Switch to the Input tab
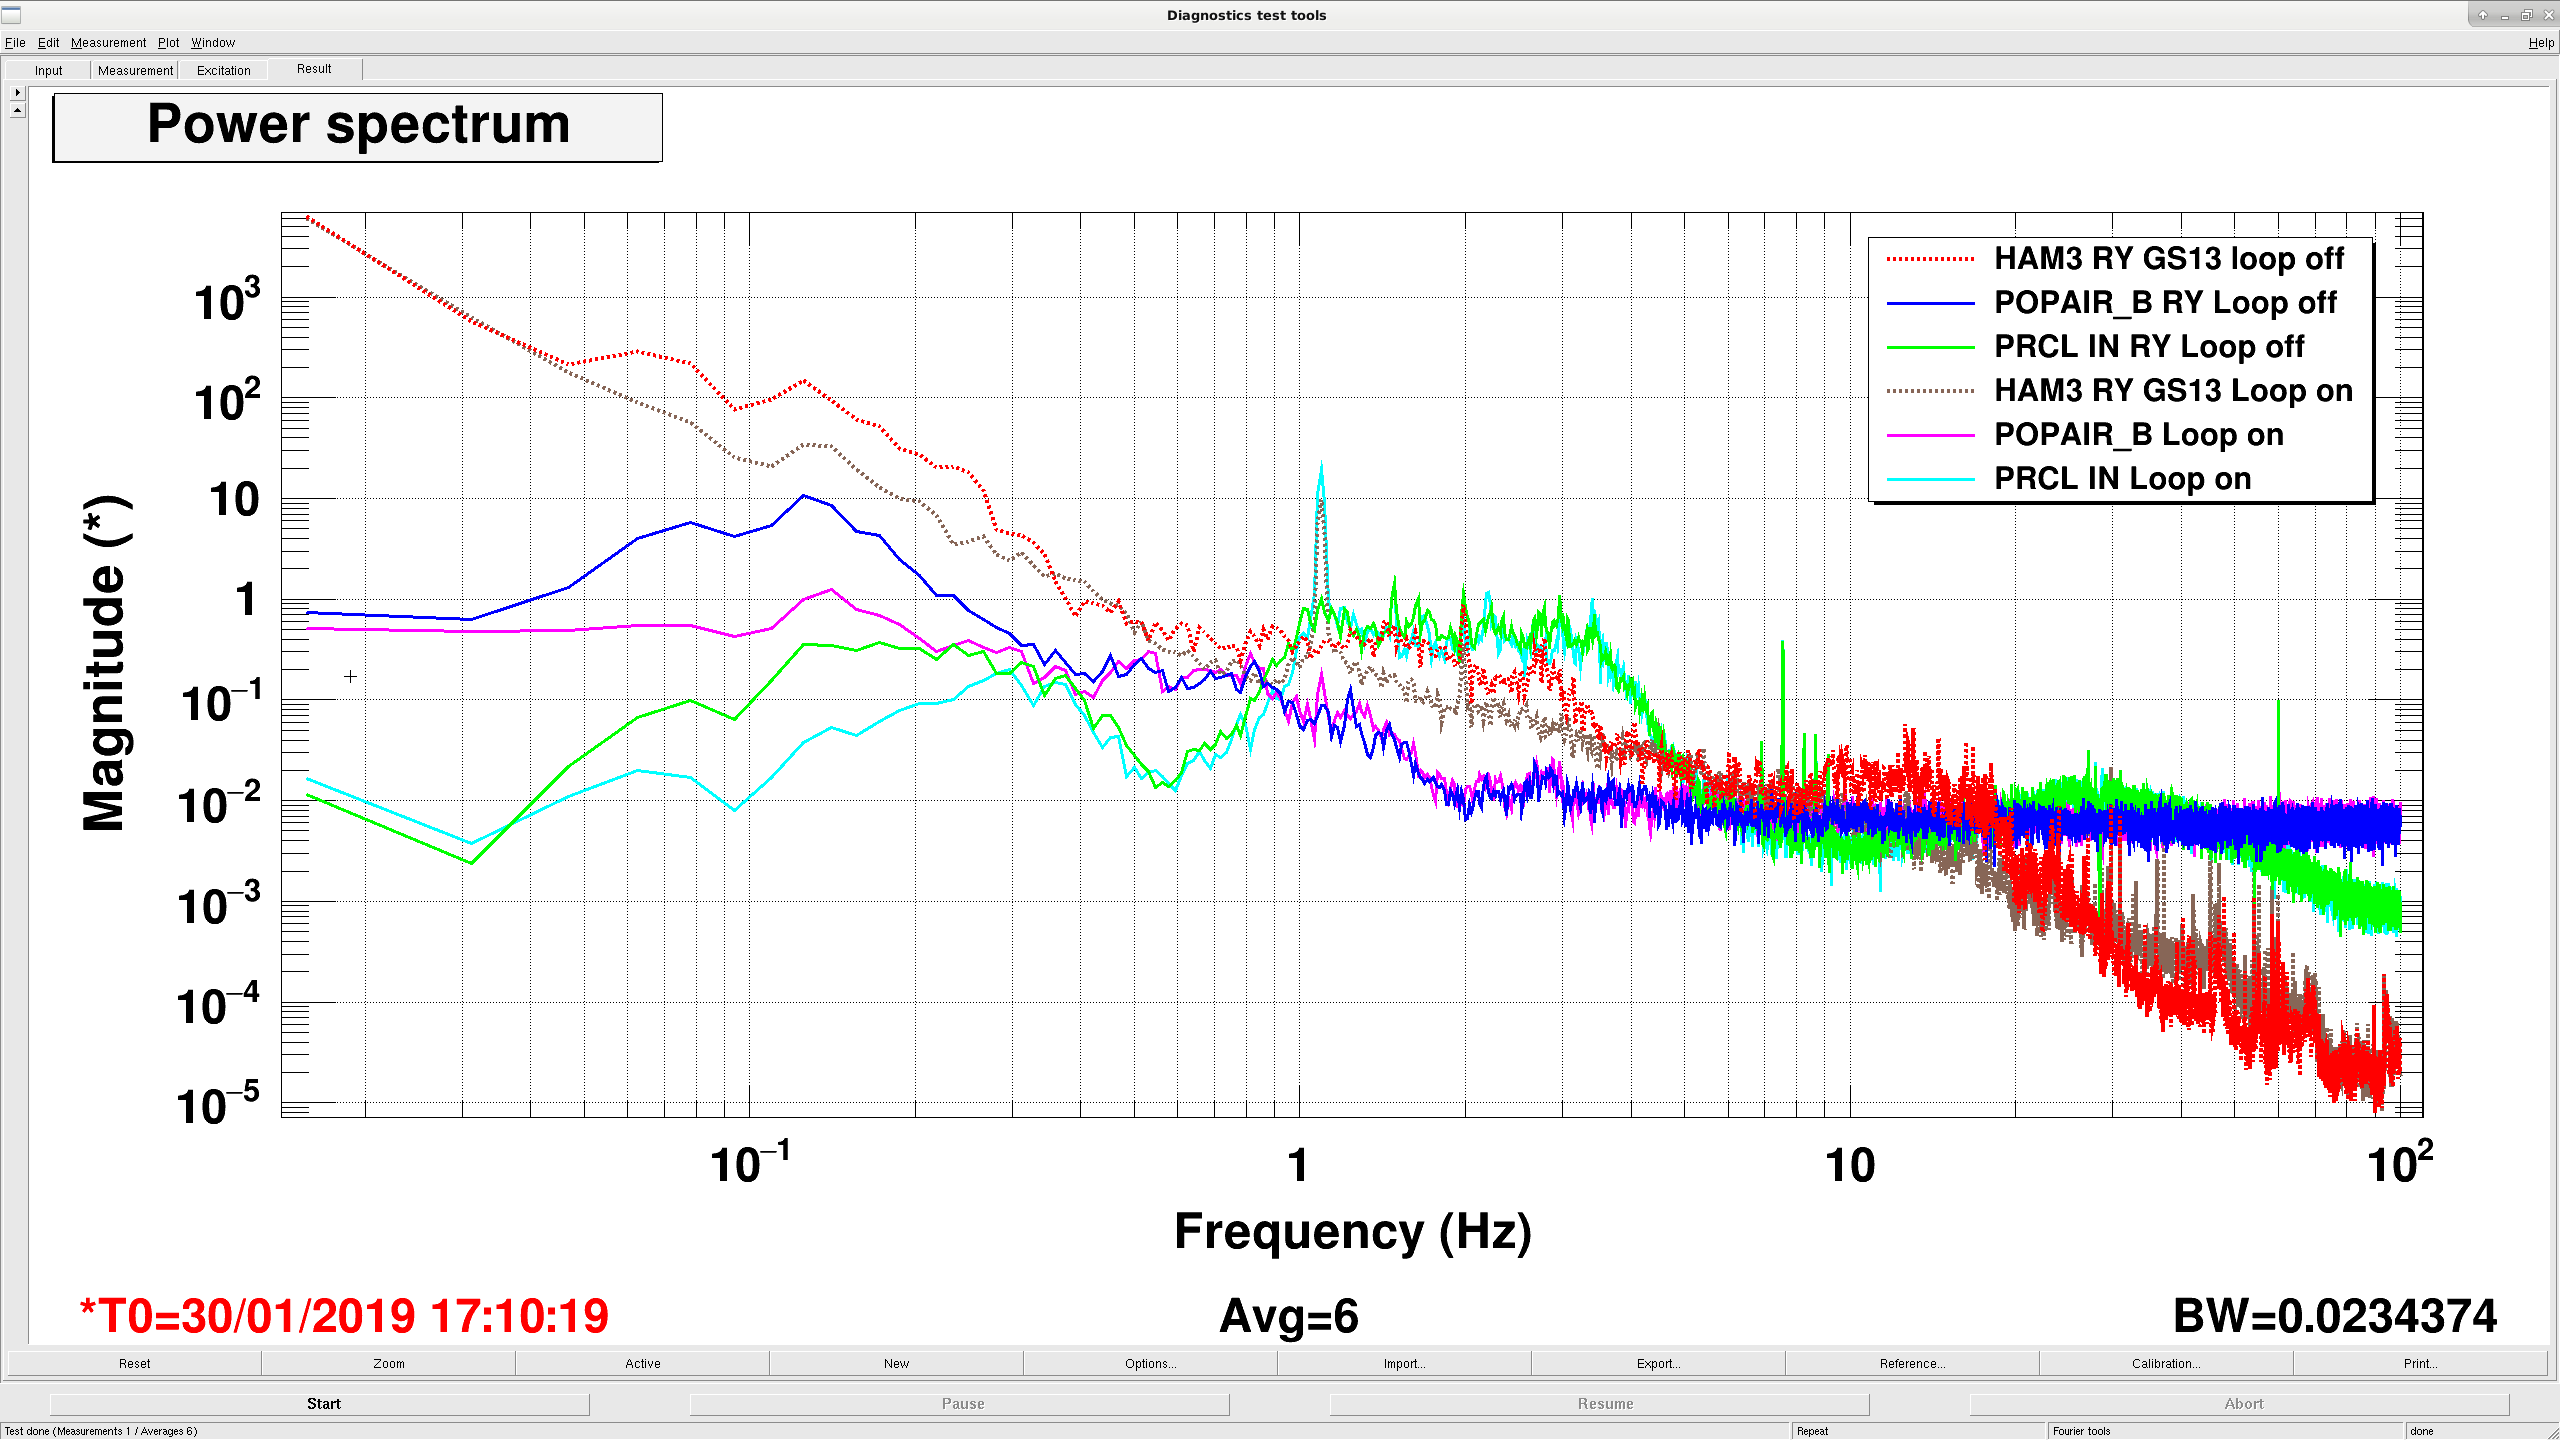Viewport: 2560px width, 1440px height. click(48, 70)
